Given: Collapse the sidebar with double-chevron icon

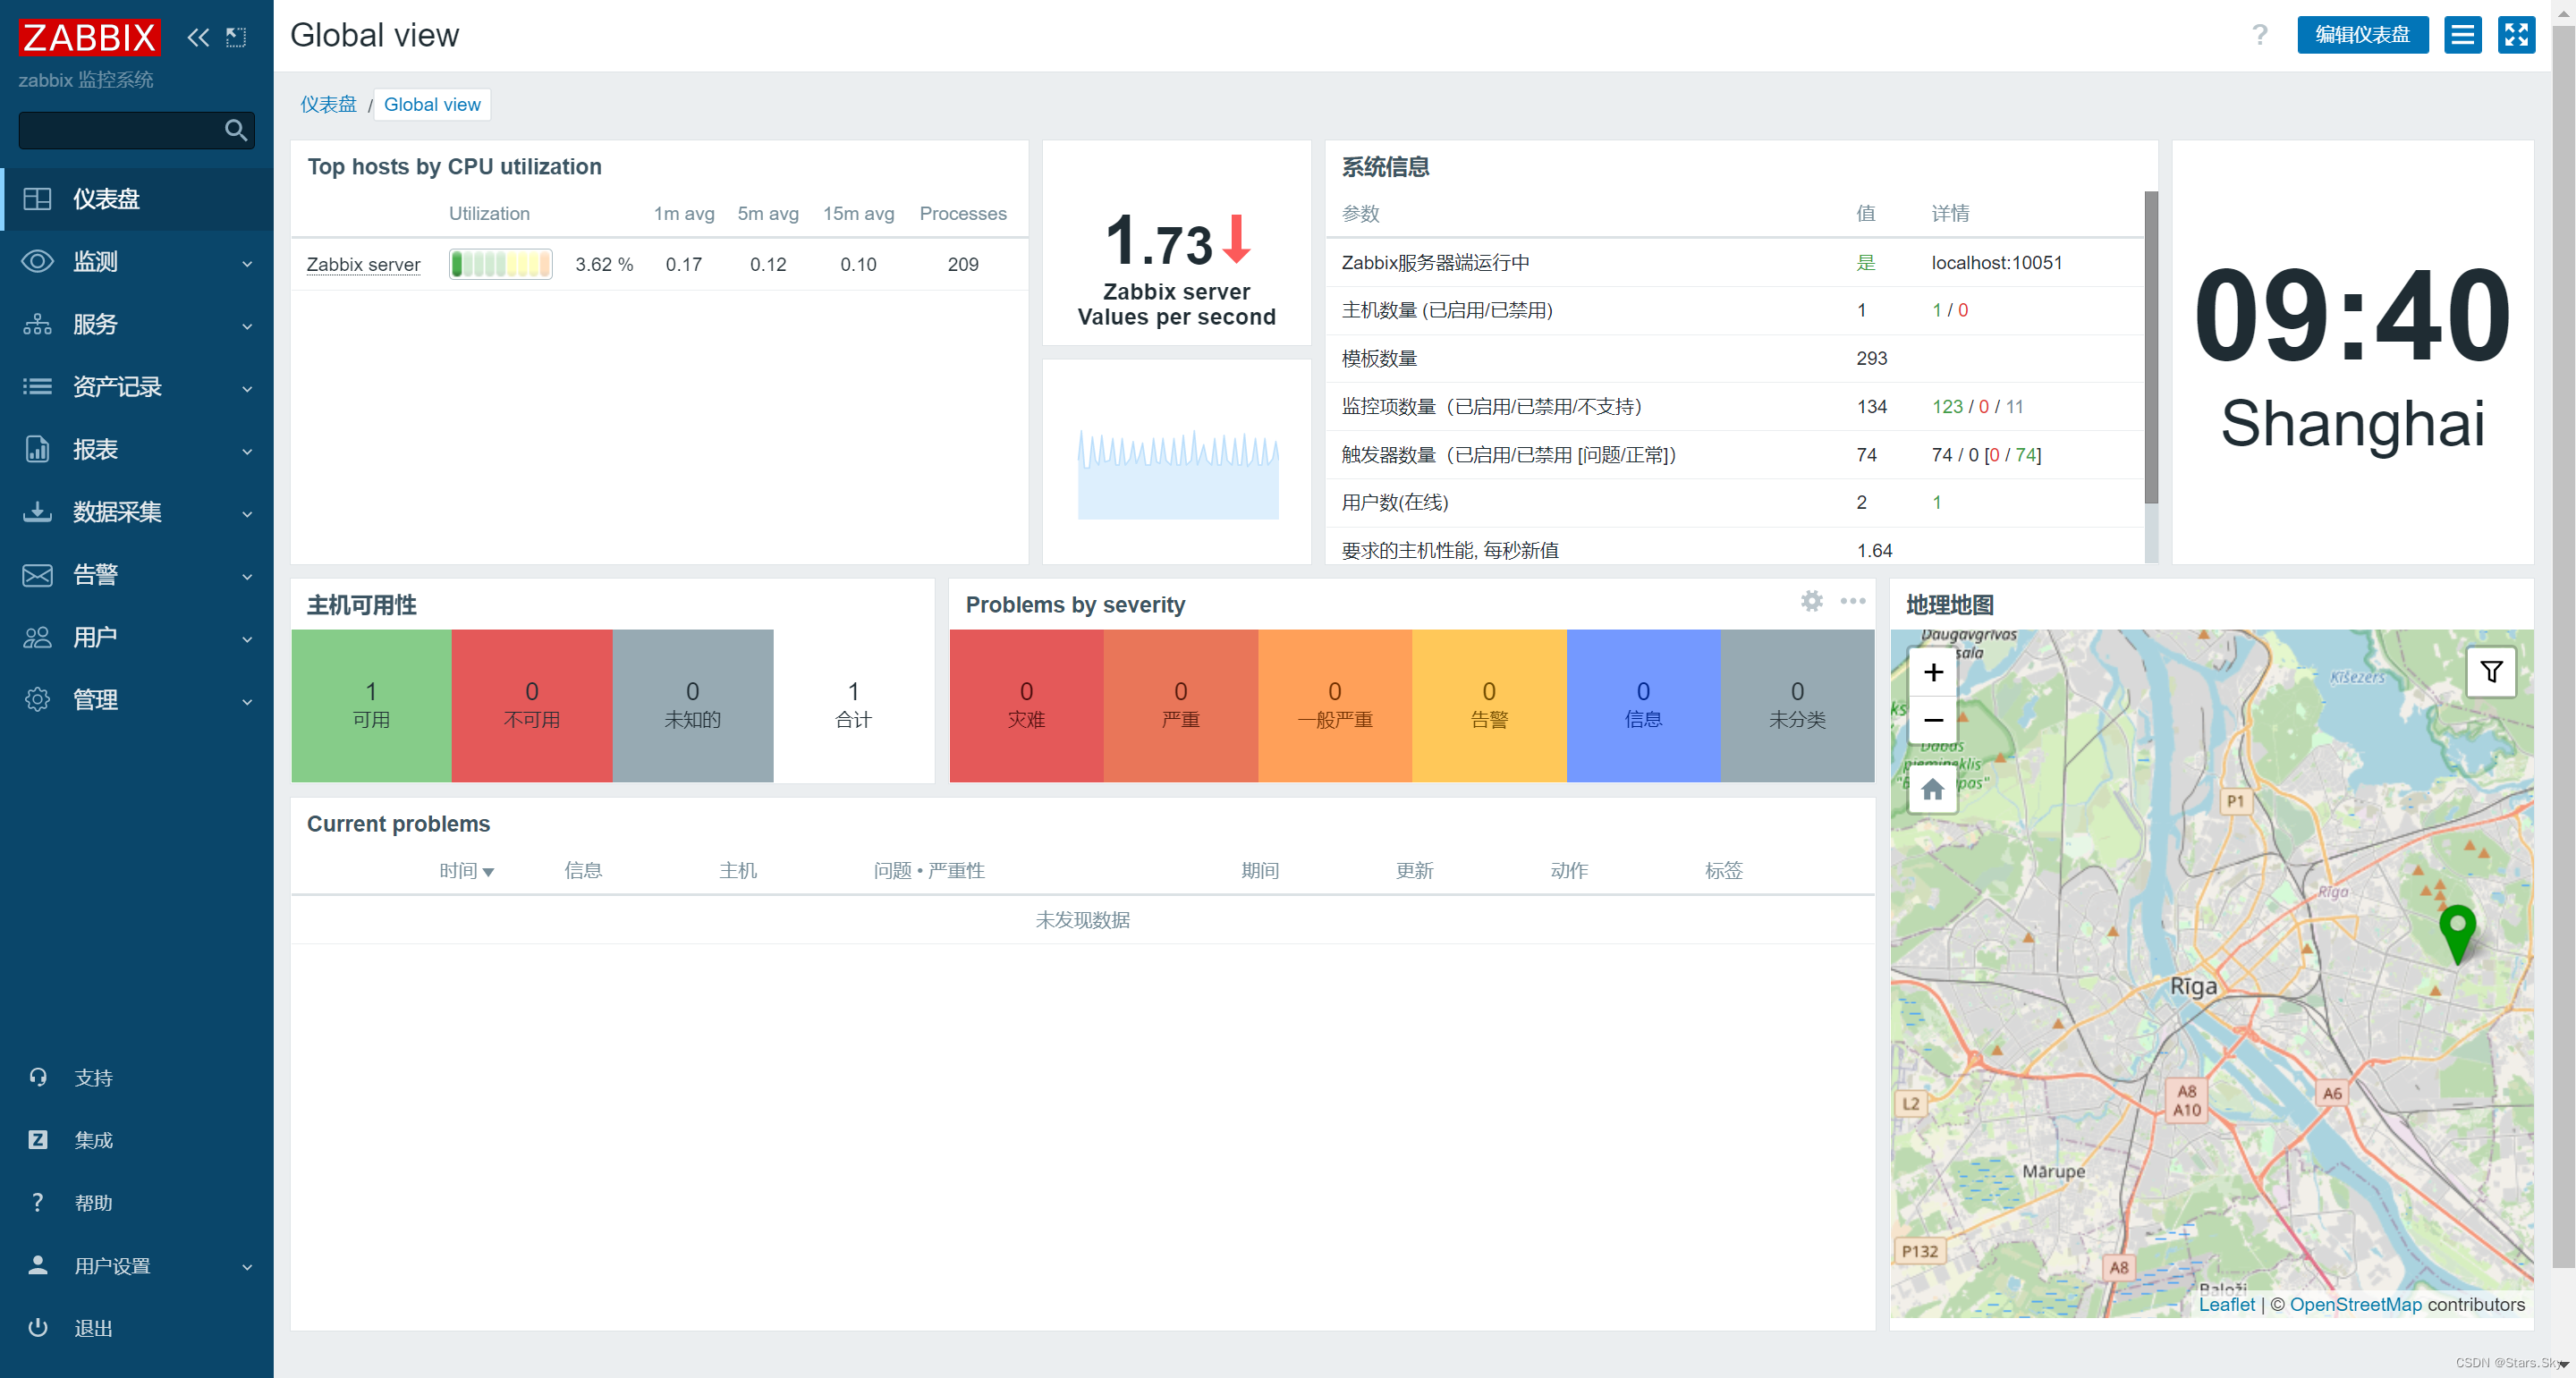Looking at the screenshot, I should tap(198, 38).
